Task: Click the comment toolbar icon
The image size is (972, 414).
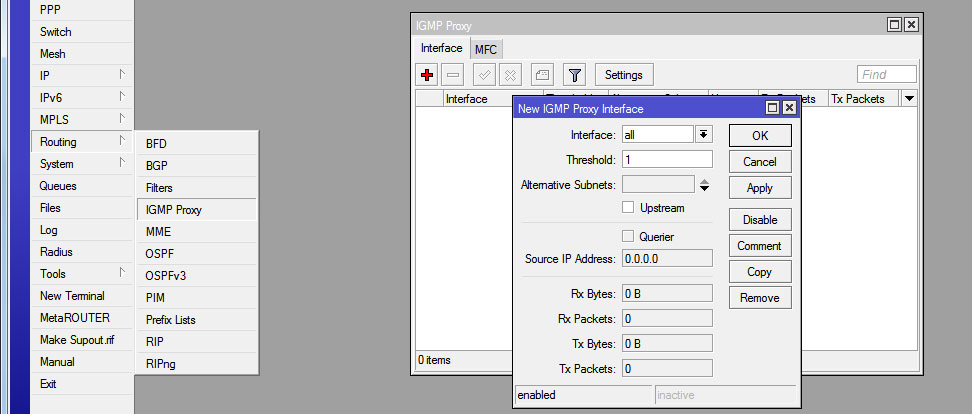Action: [541, 75]
